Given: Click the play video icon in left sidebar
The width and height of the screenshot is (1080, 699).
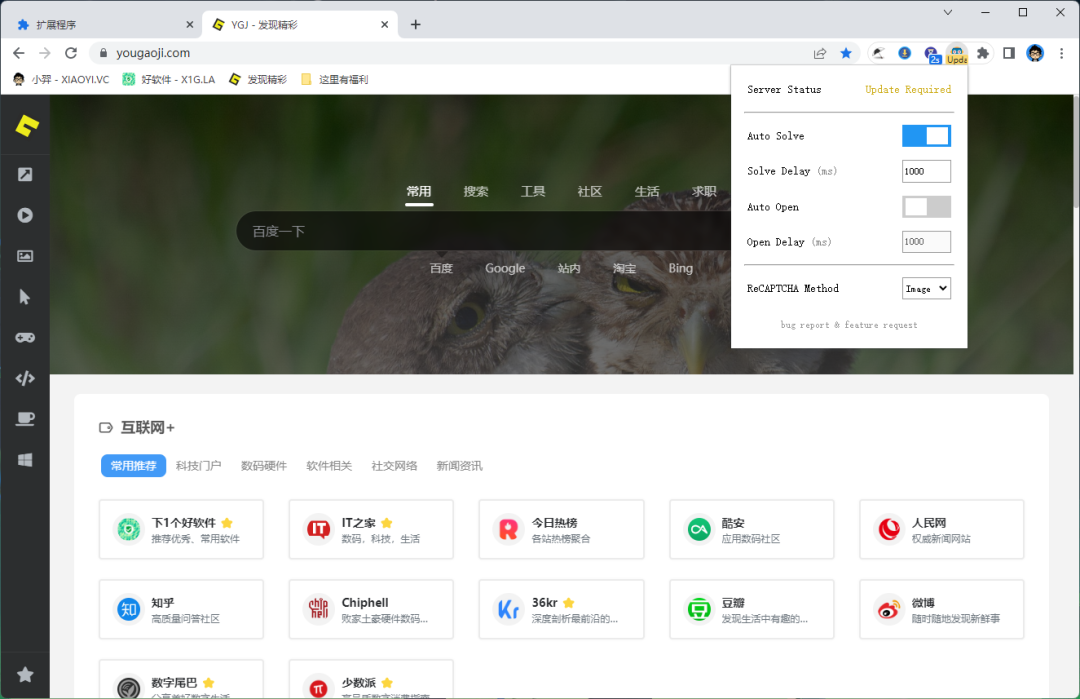Looking at the screenshot, I should [x=25, y=215].
